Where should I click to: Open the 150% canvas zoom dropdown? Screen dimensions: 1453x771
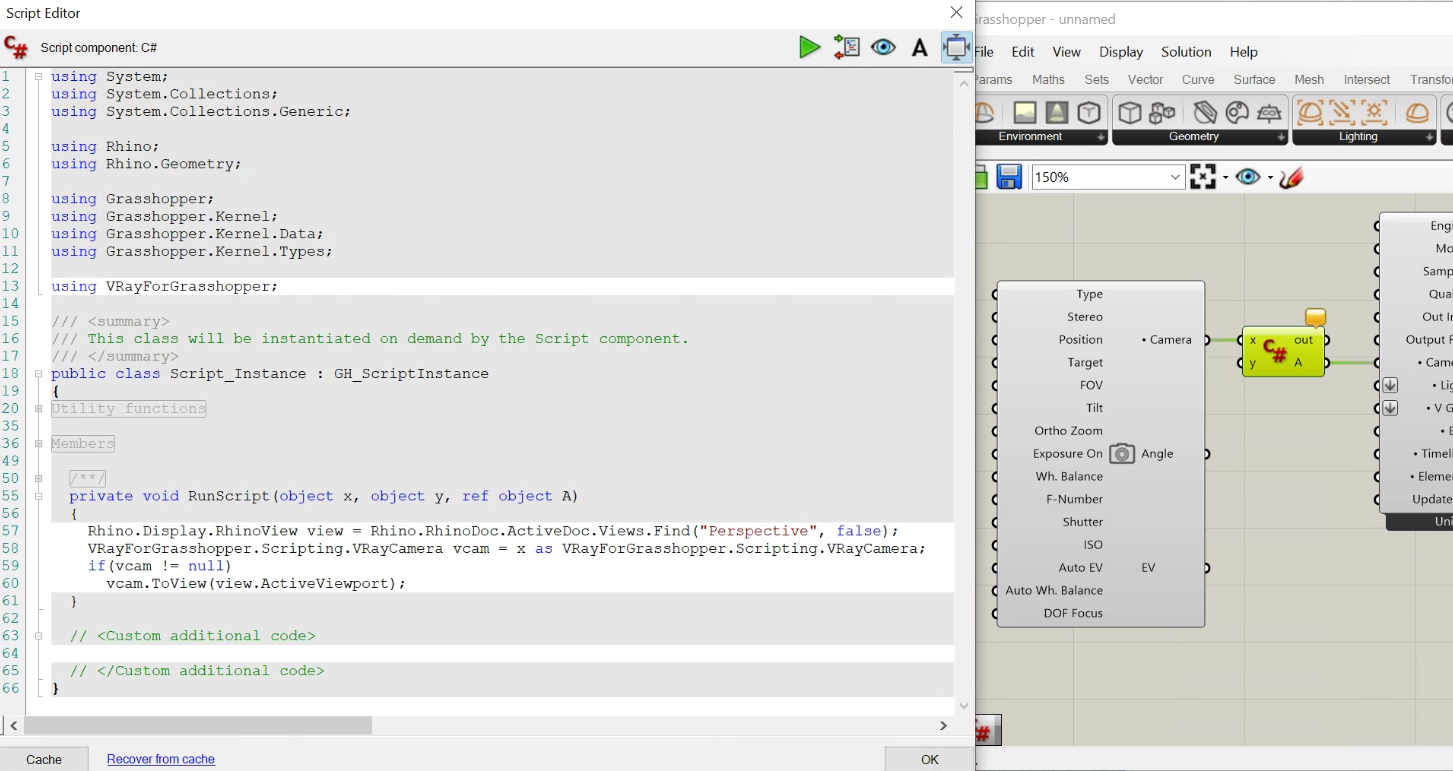point(1176,177)
